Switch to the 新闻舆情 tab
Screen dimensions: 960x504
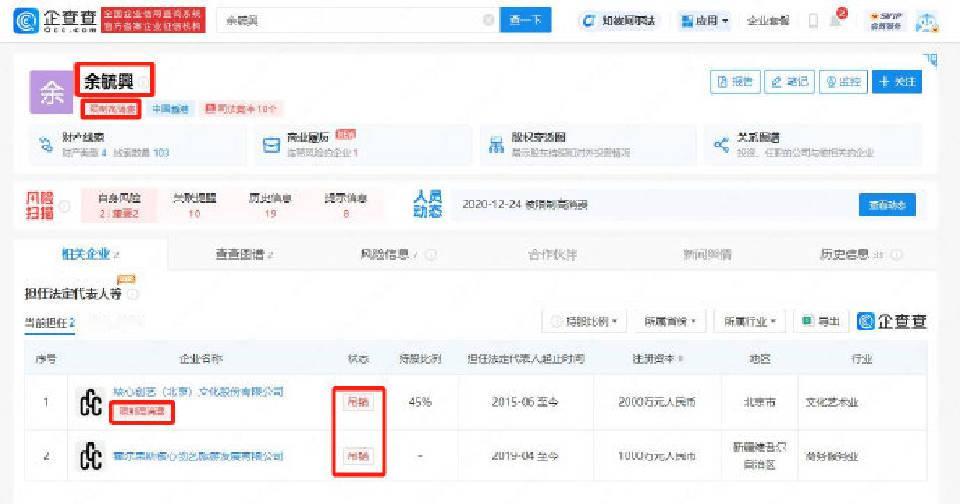(707, 254)
